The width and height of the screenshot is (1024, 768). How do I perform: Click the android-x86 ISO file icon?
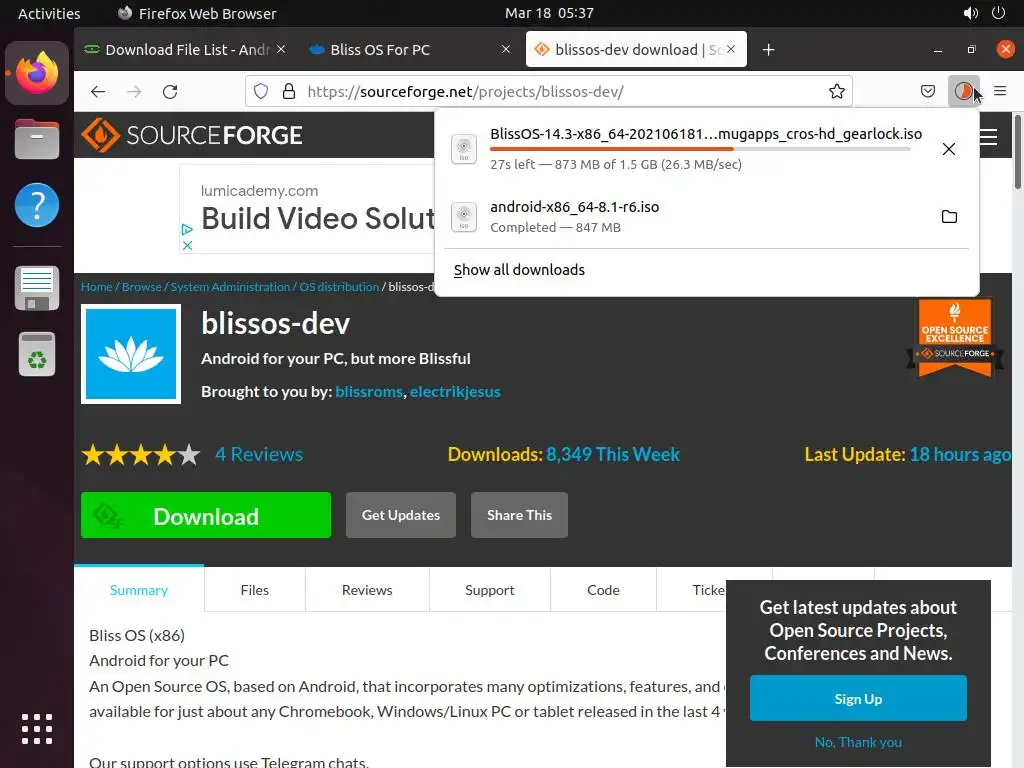coord(464,217)
